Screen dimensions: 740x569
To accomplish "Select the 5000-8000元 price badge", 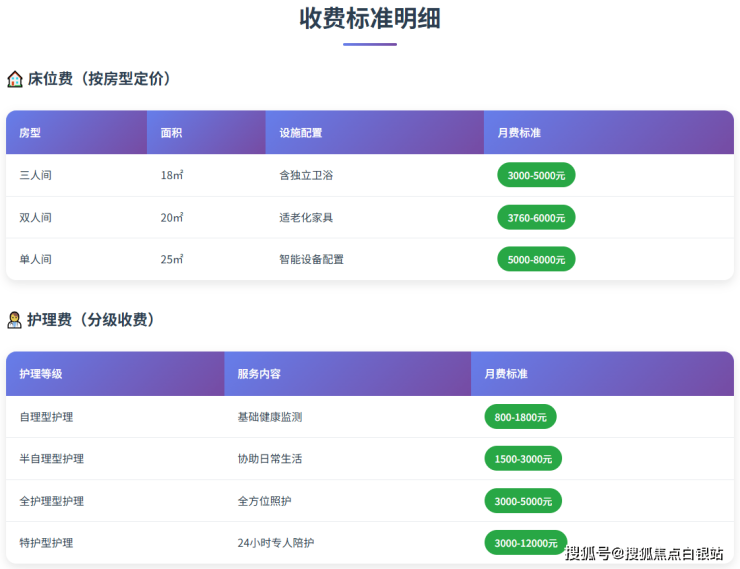I will [536, 259].
